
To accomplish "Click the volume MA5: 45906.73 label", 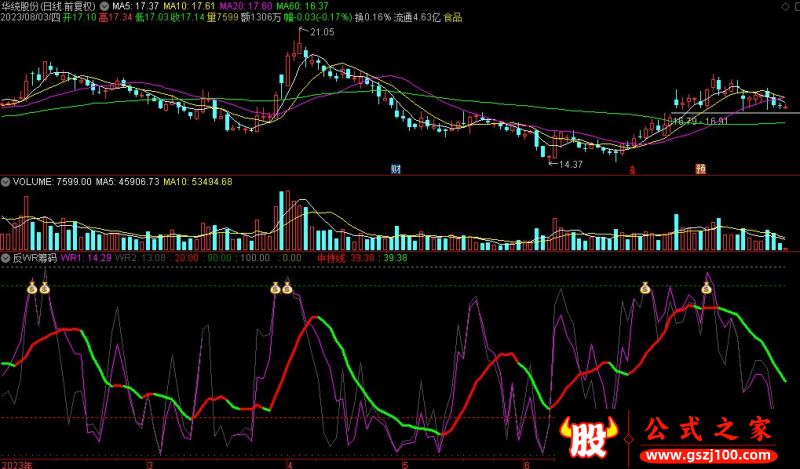I will pos(128,182).
